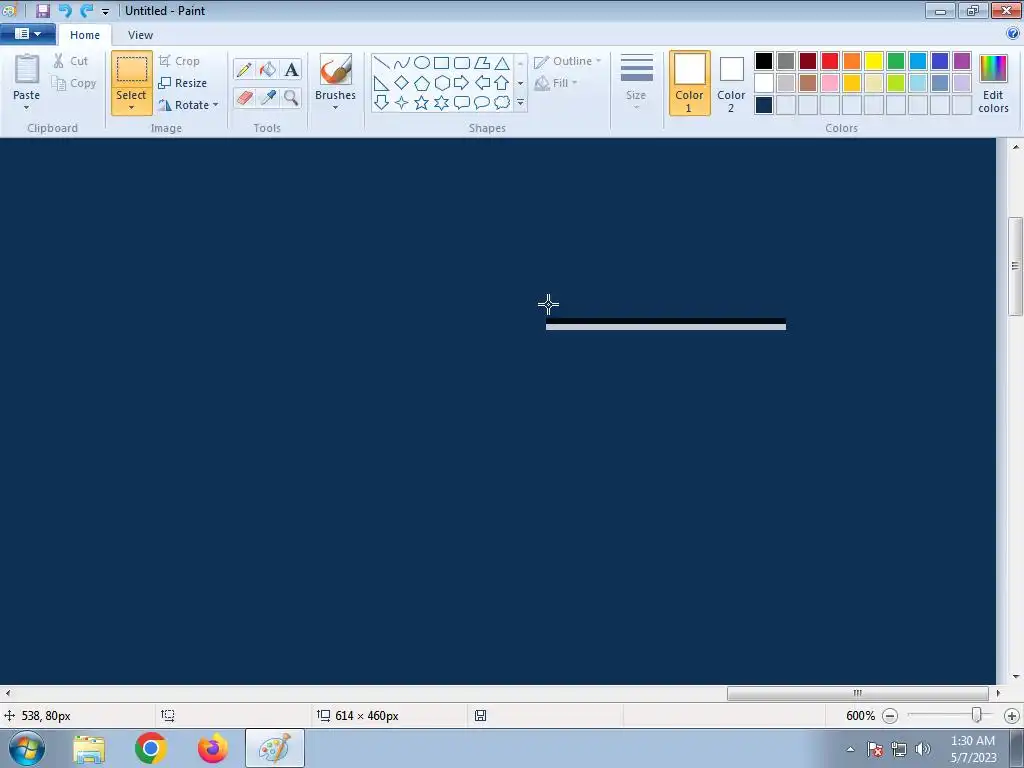Open the Edit colors dialog
Screen dimensions: 1024x768
993,83
